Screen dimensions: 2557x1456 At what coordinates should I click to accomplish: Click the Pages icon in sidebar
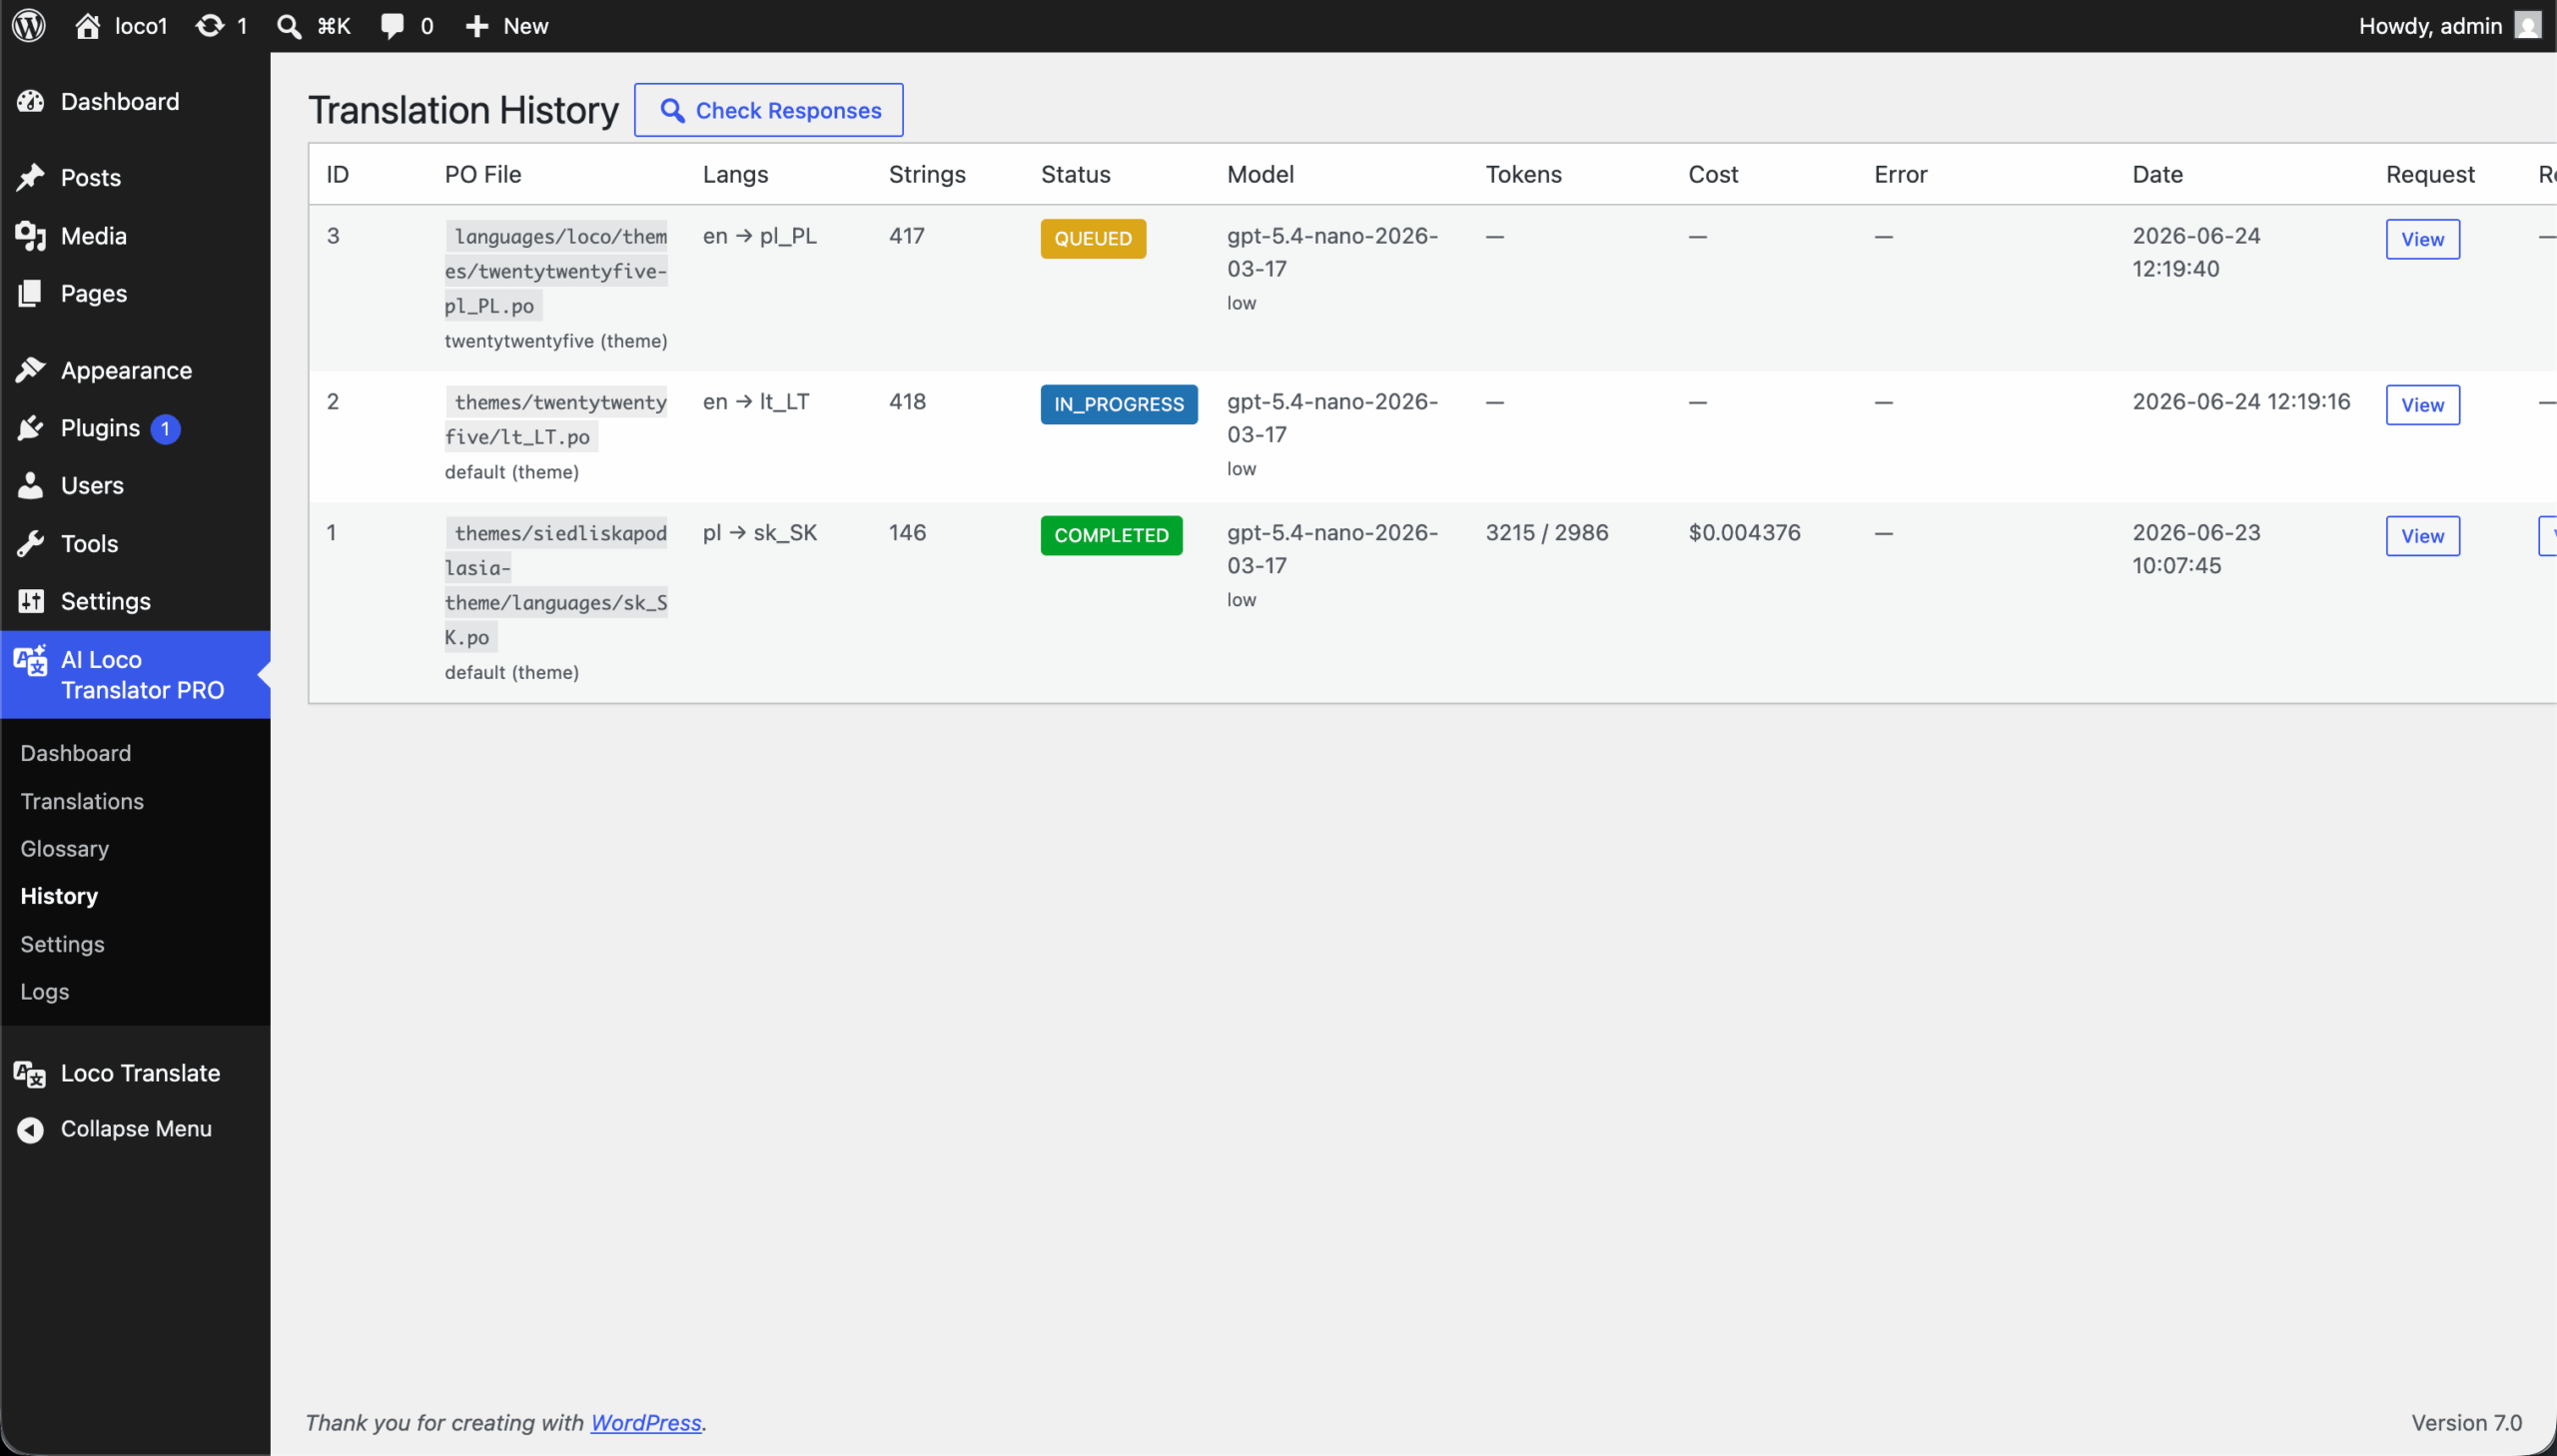click(x=31, y=293)
